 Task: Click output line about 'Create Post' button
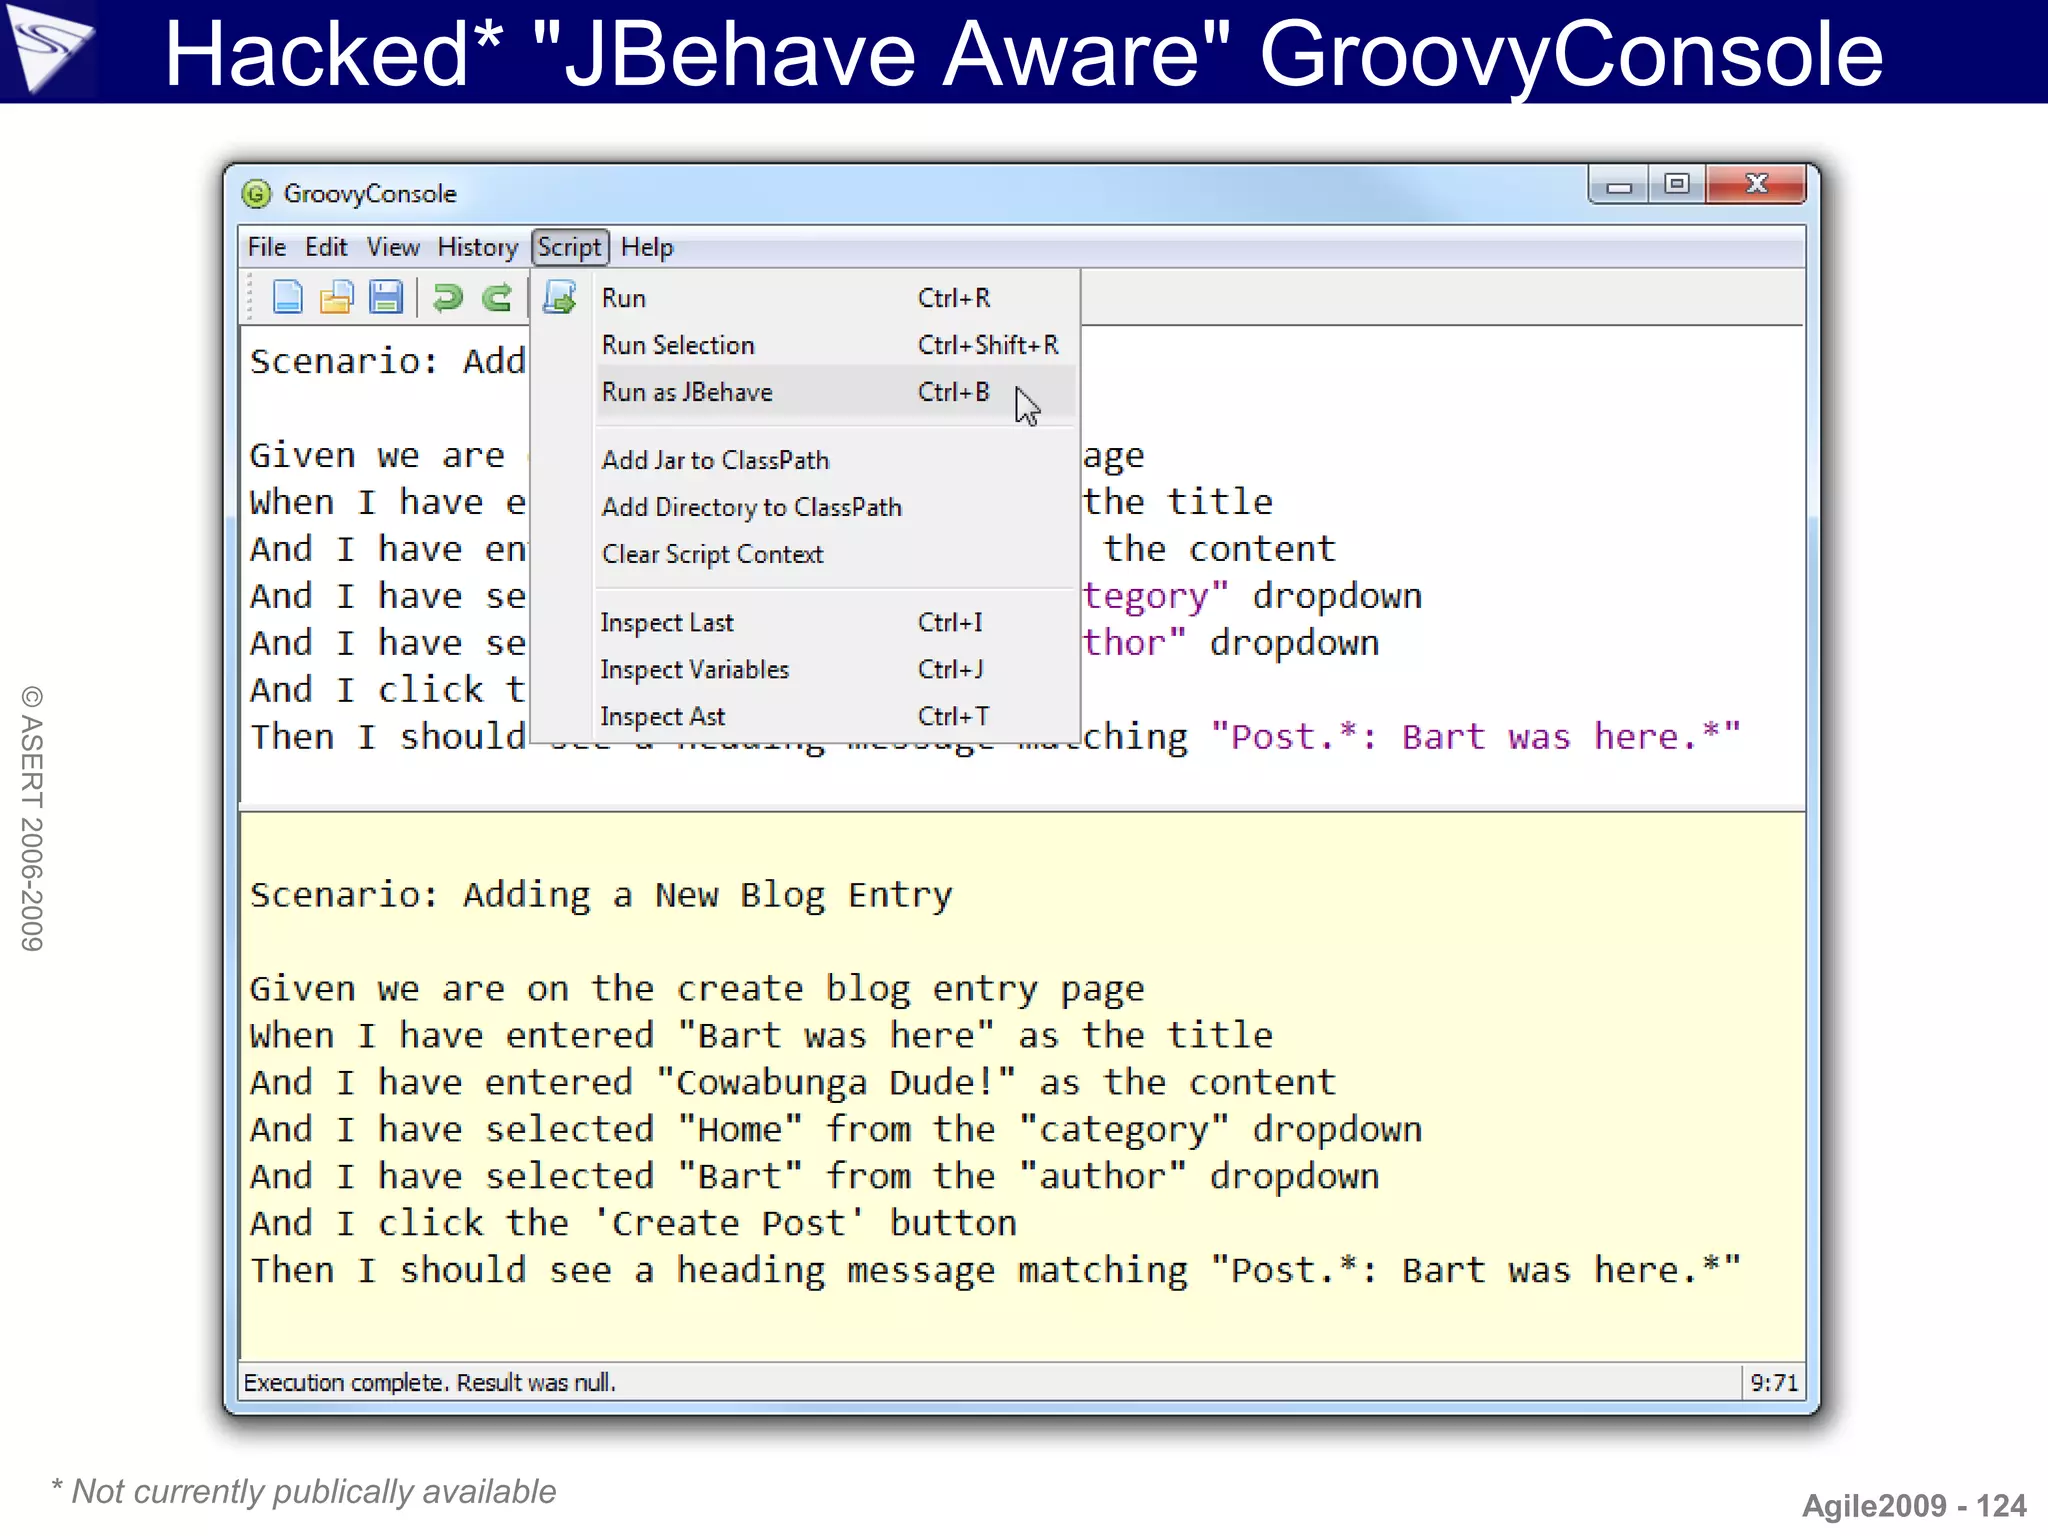[x=633, y=1223]
